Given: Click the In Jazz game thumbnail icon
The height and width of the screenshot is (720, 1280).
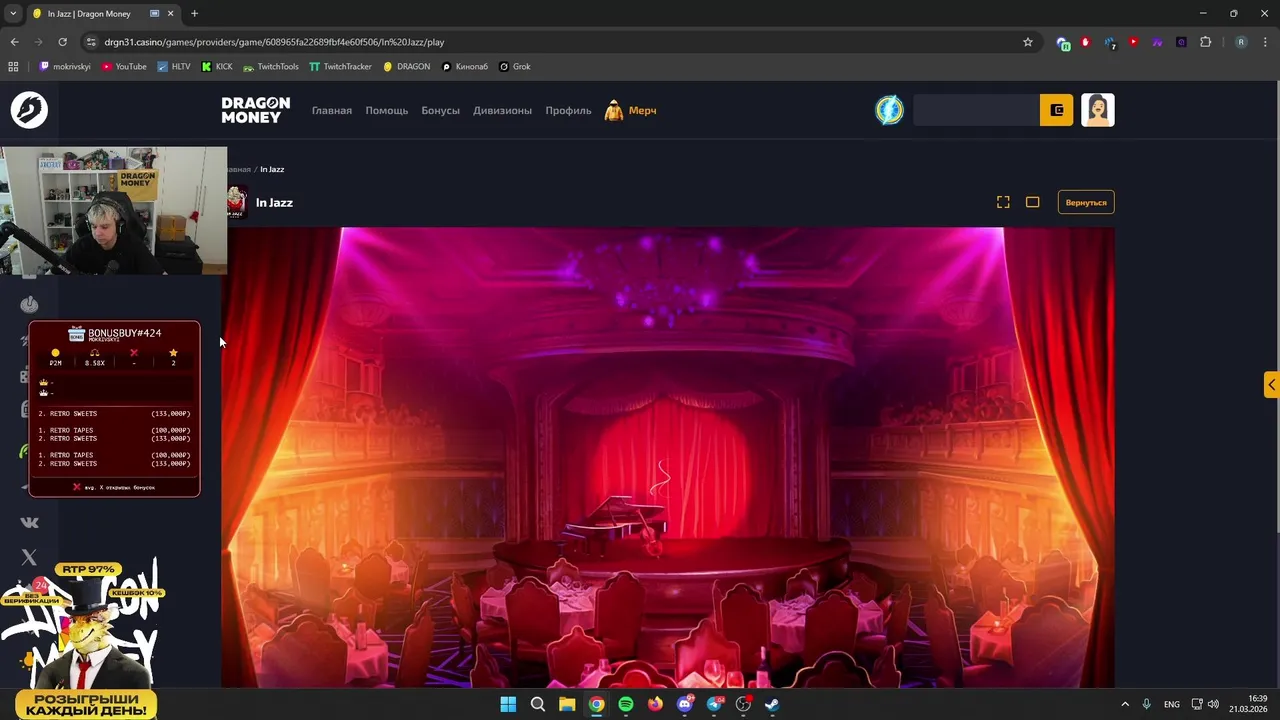Looking at the screenshot, I should 237,203.
